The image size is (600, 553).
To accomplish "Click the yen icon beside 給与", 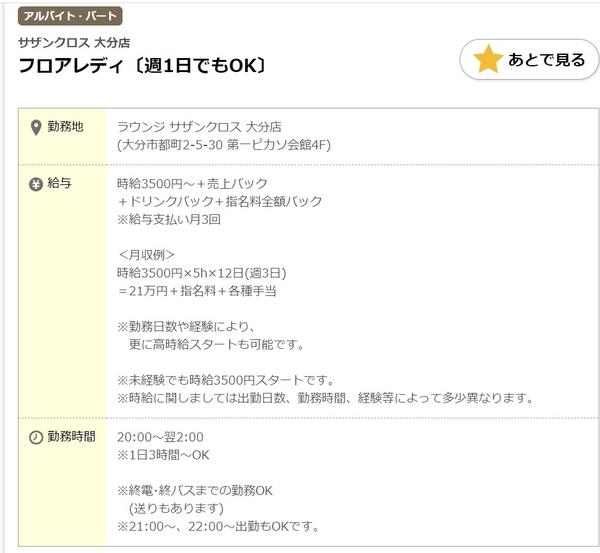I will [36, 184].
